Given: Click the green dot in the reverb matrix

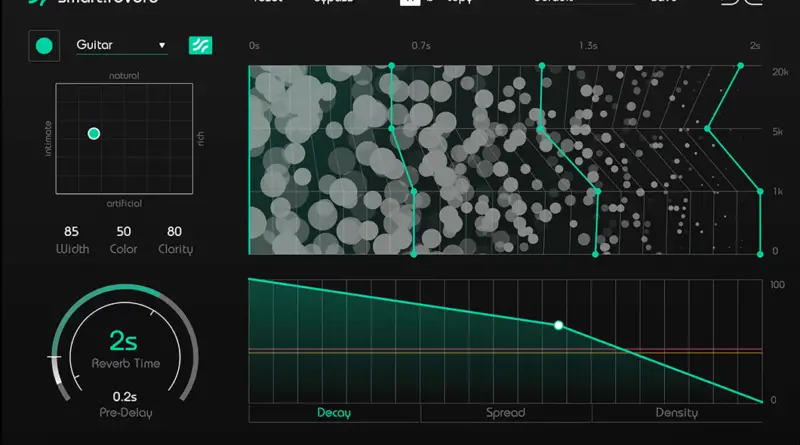Looking at the screenshot, I should click(94, 134).
